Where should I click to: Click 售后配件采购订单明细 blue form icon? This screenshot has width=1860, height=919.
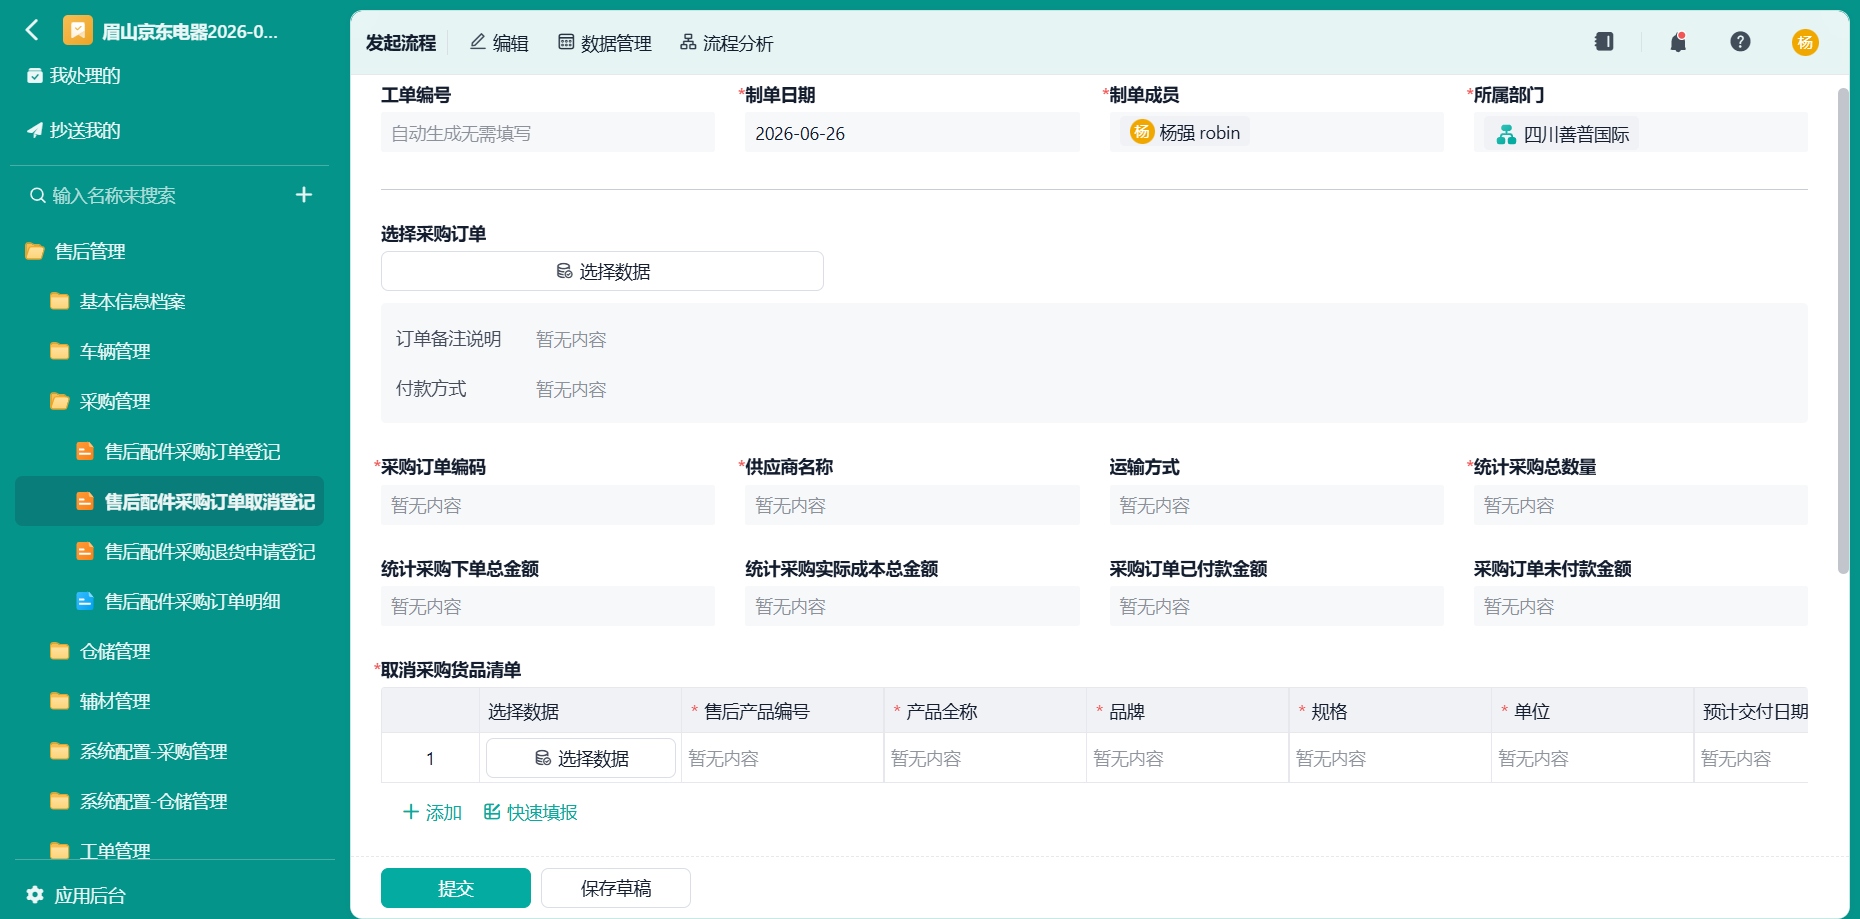tap(85, 601)
